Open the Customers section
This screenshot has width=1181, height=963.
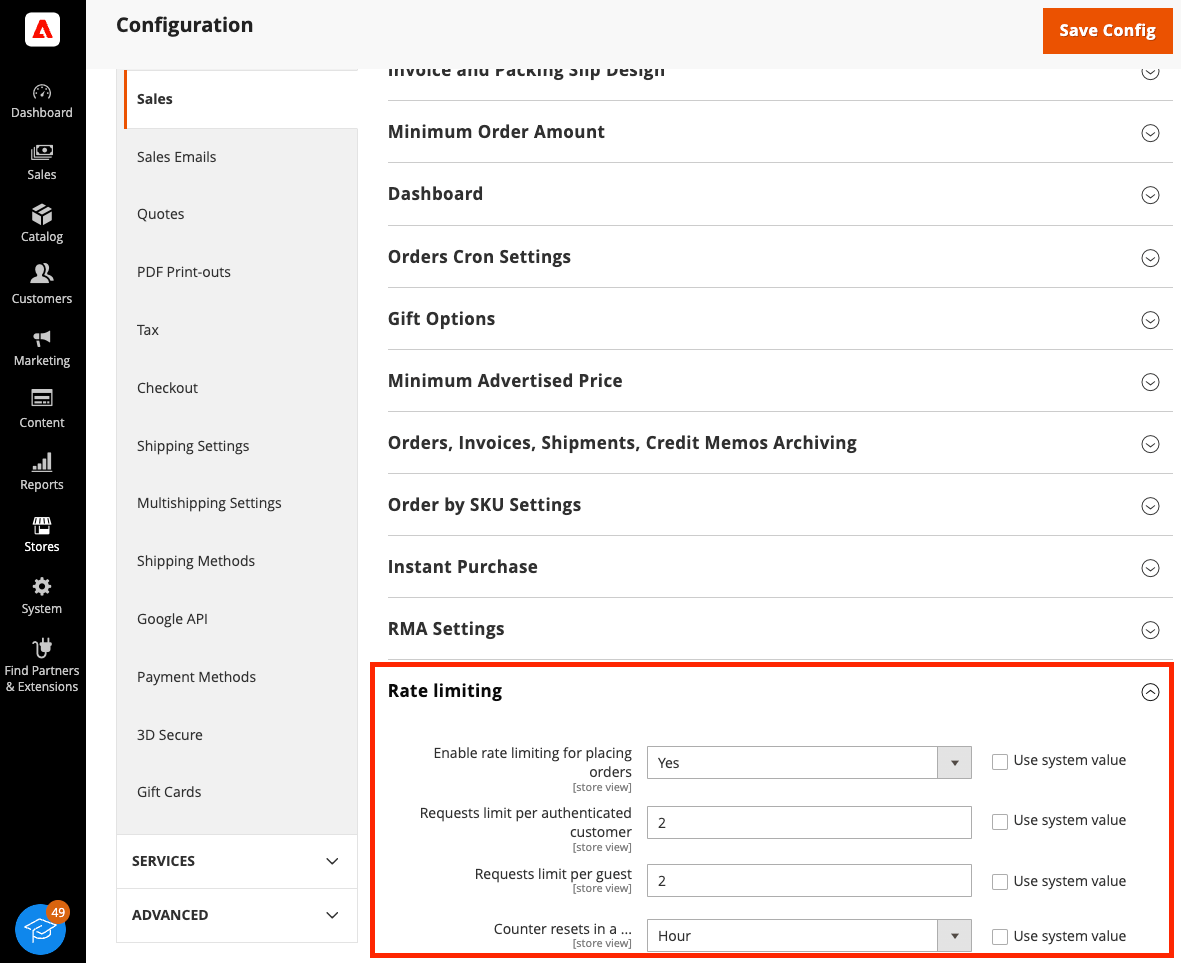[x=41, y=284]
